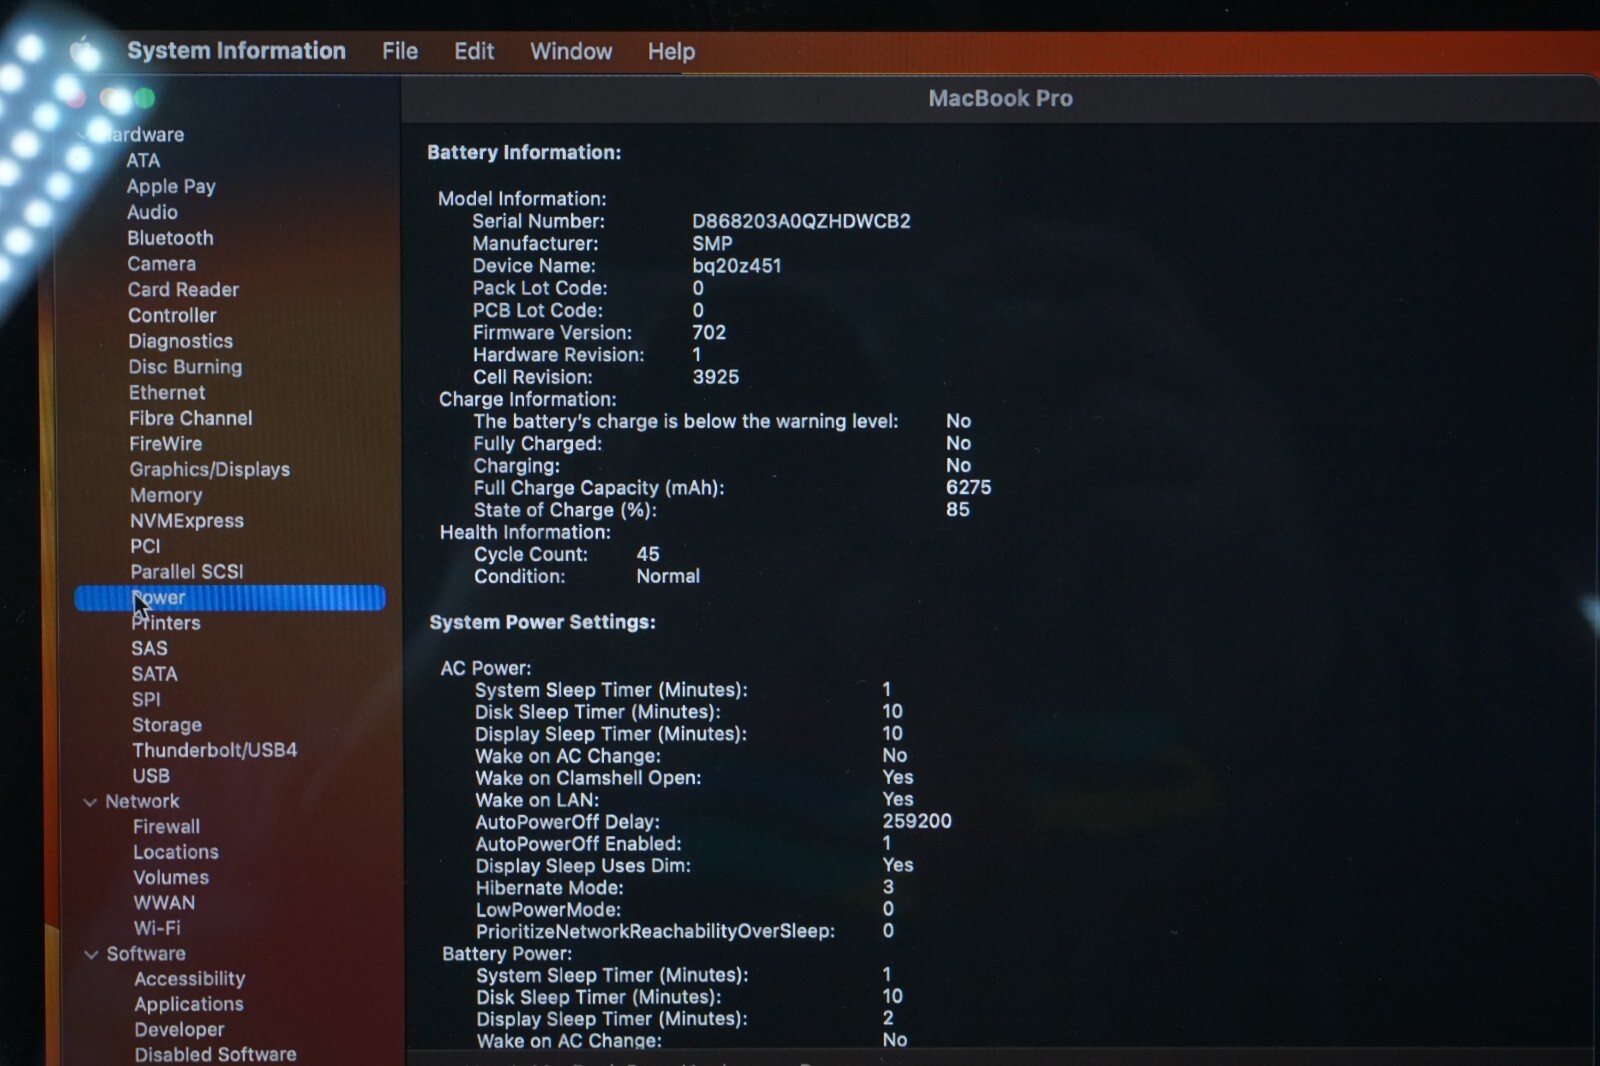This screenshot has width=1600, height=1066.
Task: Select Controller in the sidebar
Action: 172,315
